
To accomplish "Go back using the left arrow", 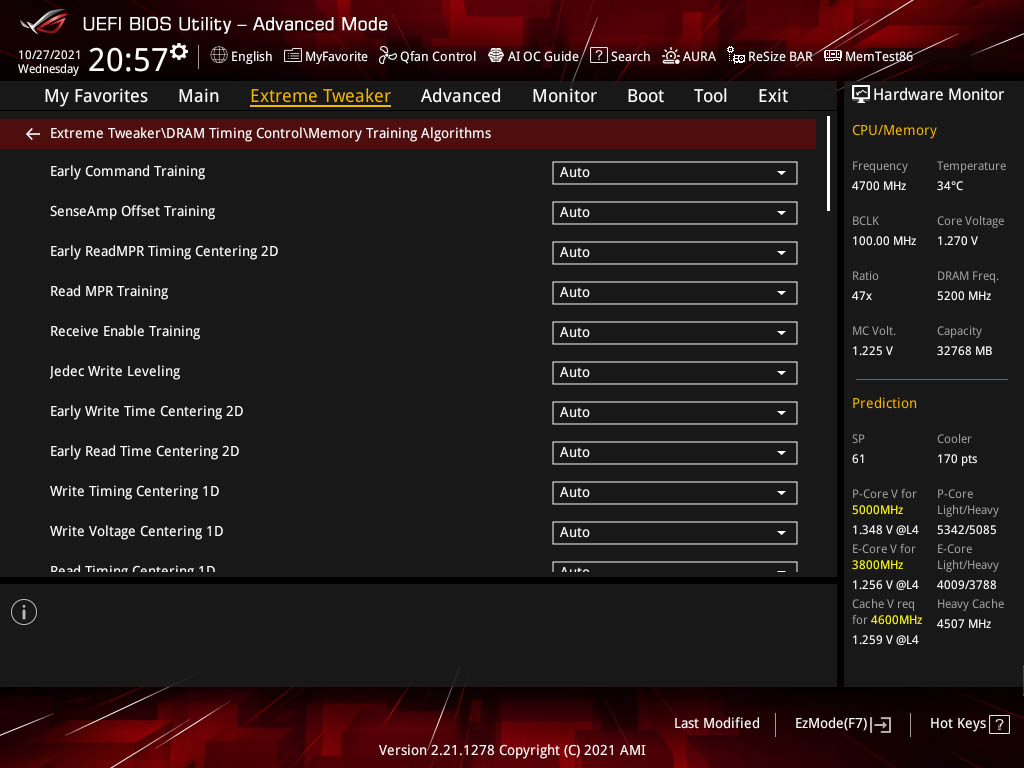I will point(33,134).
